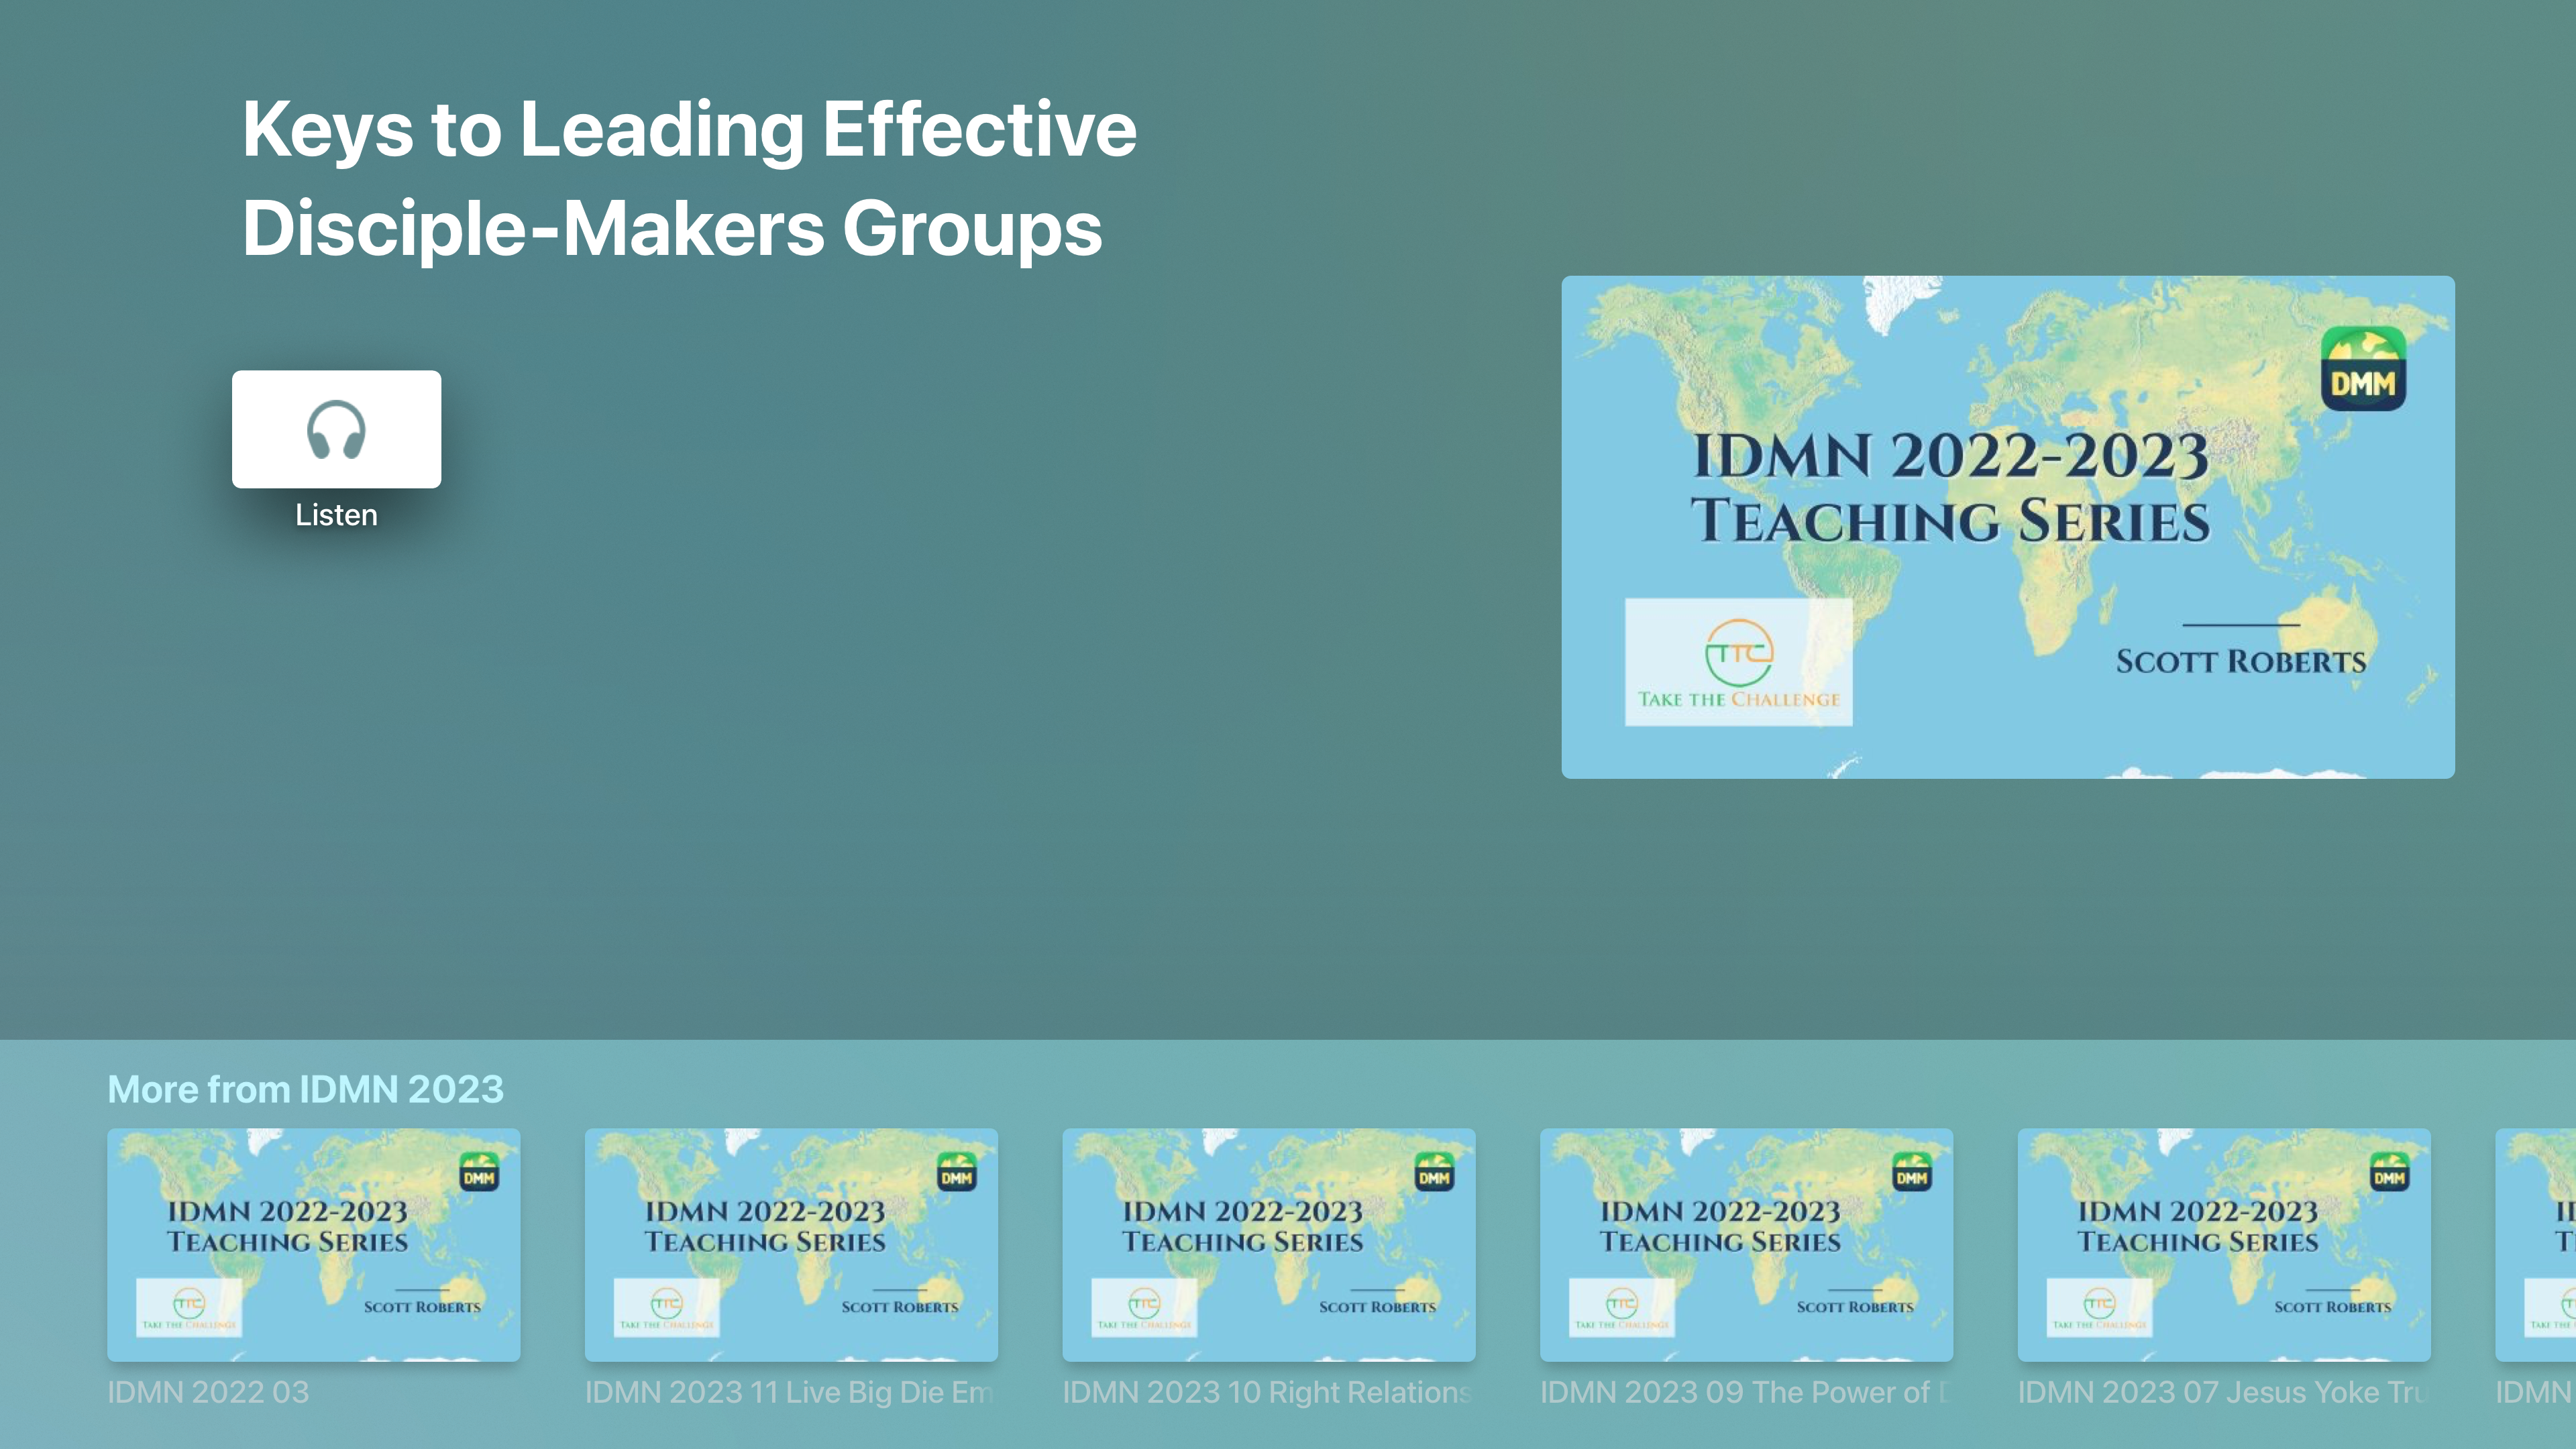This screenshot has width=2576, height=1449.
Task: Open the IDMN 2022 03 thumbnail
Action: 314,1245
